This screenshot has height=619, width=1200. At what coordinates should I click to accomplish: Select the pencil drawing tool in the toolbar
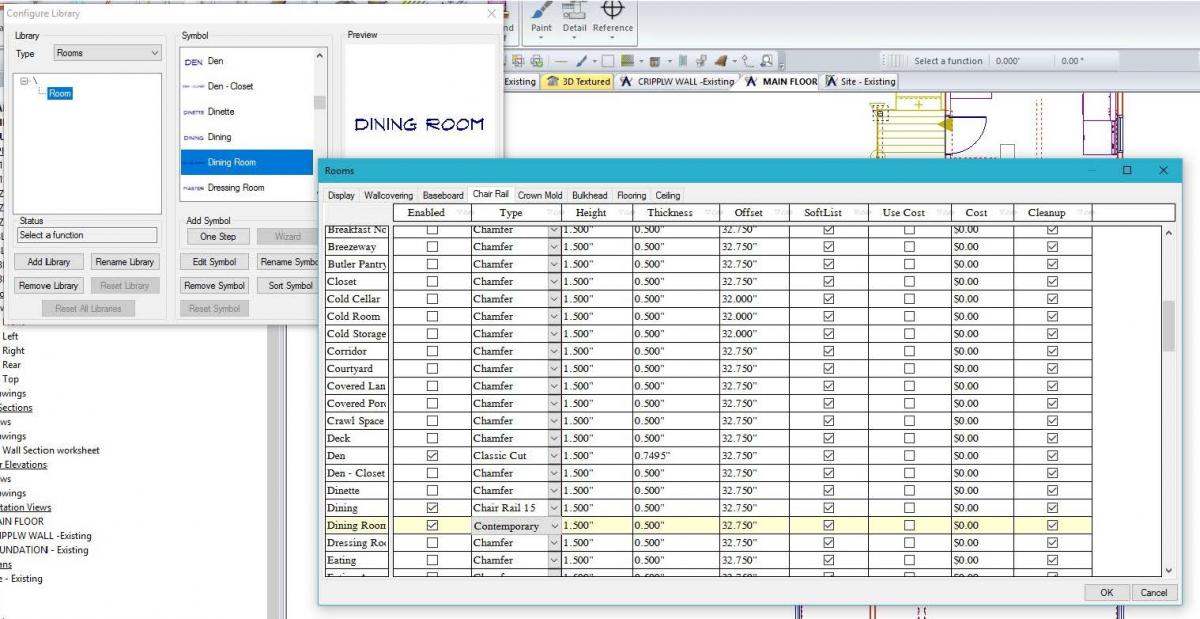coord(580,61)
